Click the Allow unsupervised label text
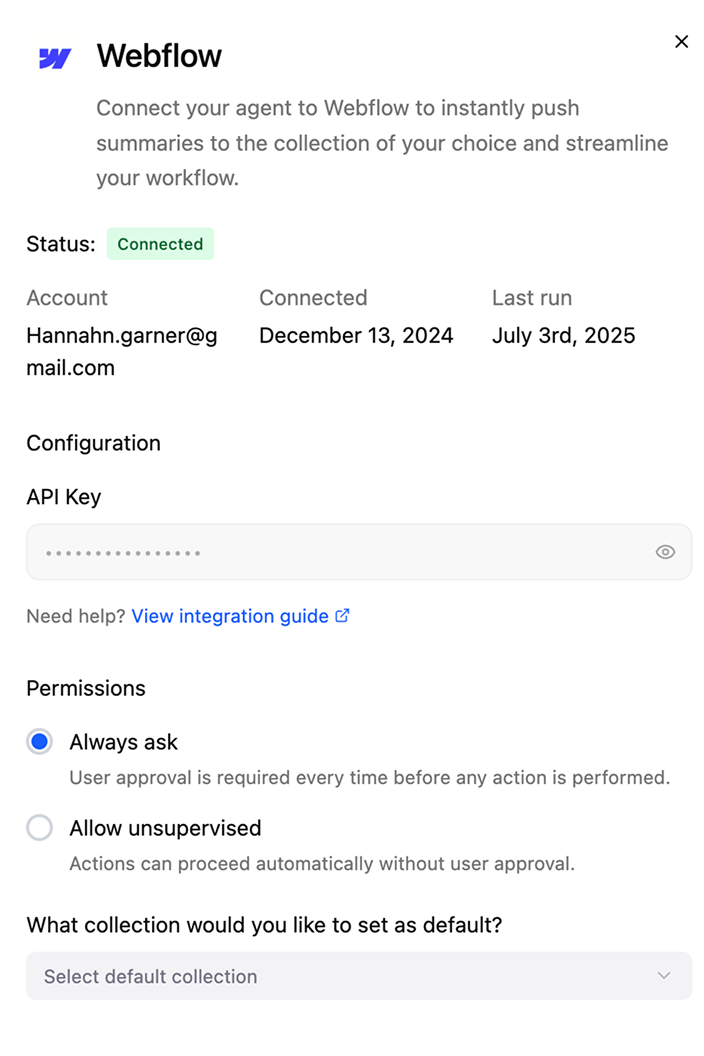The width and height of the screenshot is (704, 1056). (165, 828)
